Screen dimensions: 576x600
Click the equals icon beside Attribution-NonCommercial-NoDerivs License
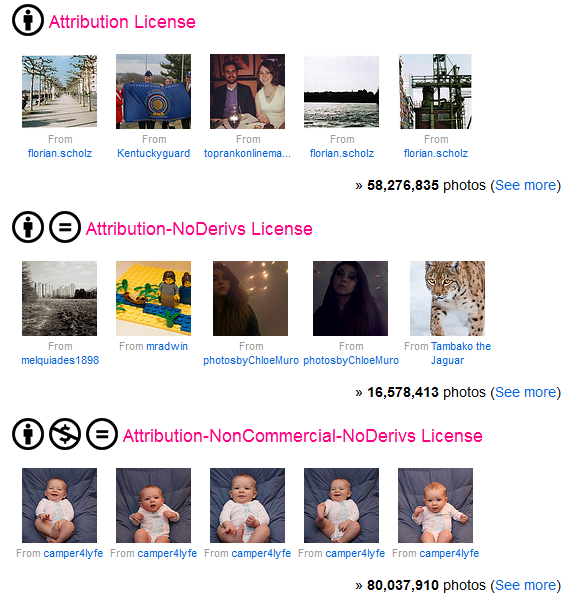tap(102, 434)
